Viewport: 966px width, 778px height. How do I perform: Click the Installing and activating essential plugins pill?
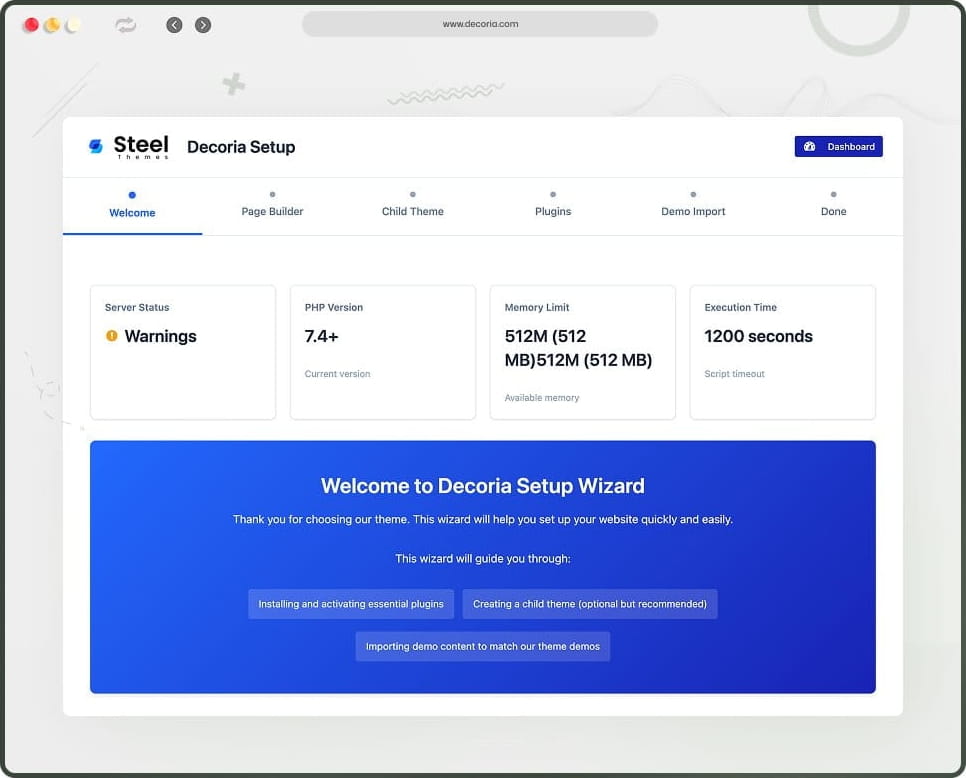point(350,604)
